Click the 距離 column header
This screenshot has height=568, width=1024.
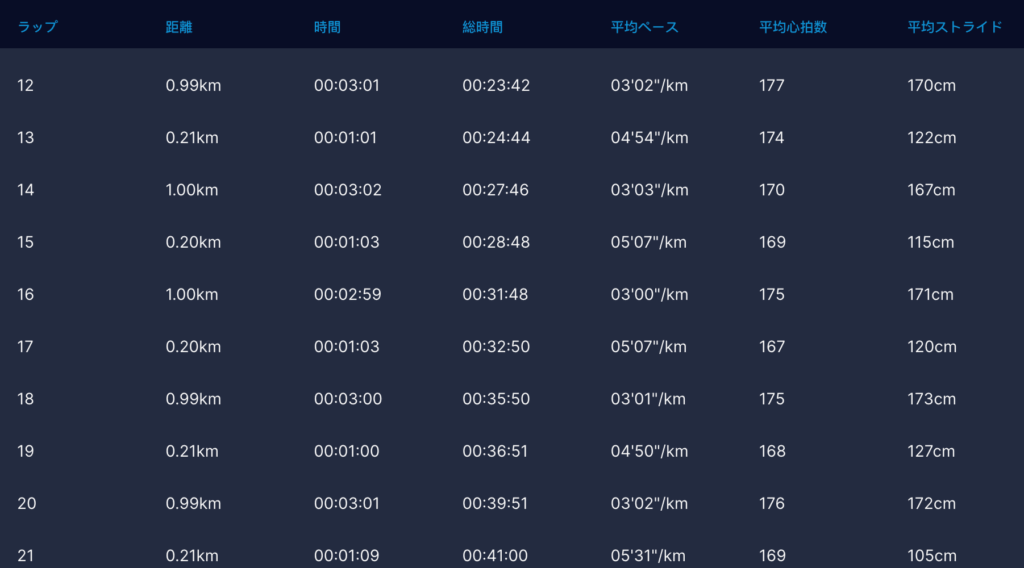pyautogui.click(x=179, y=27)
